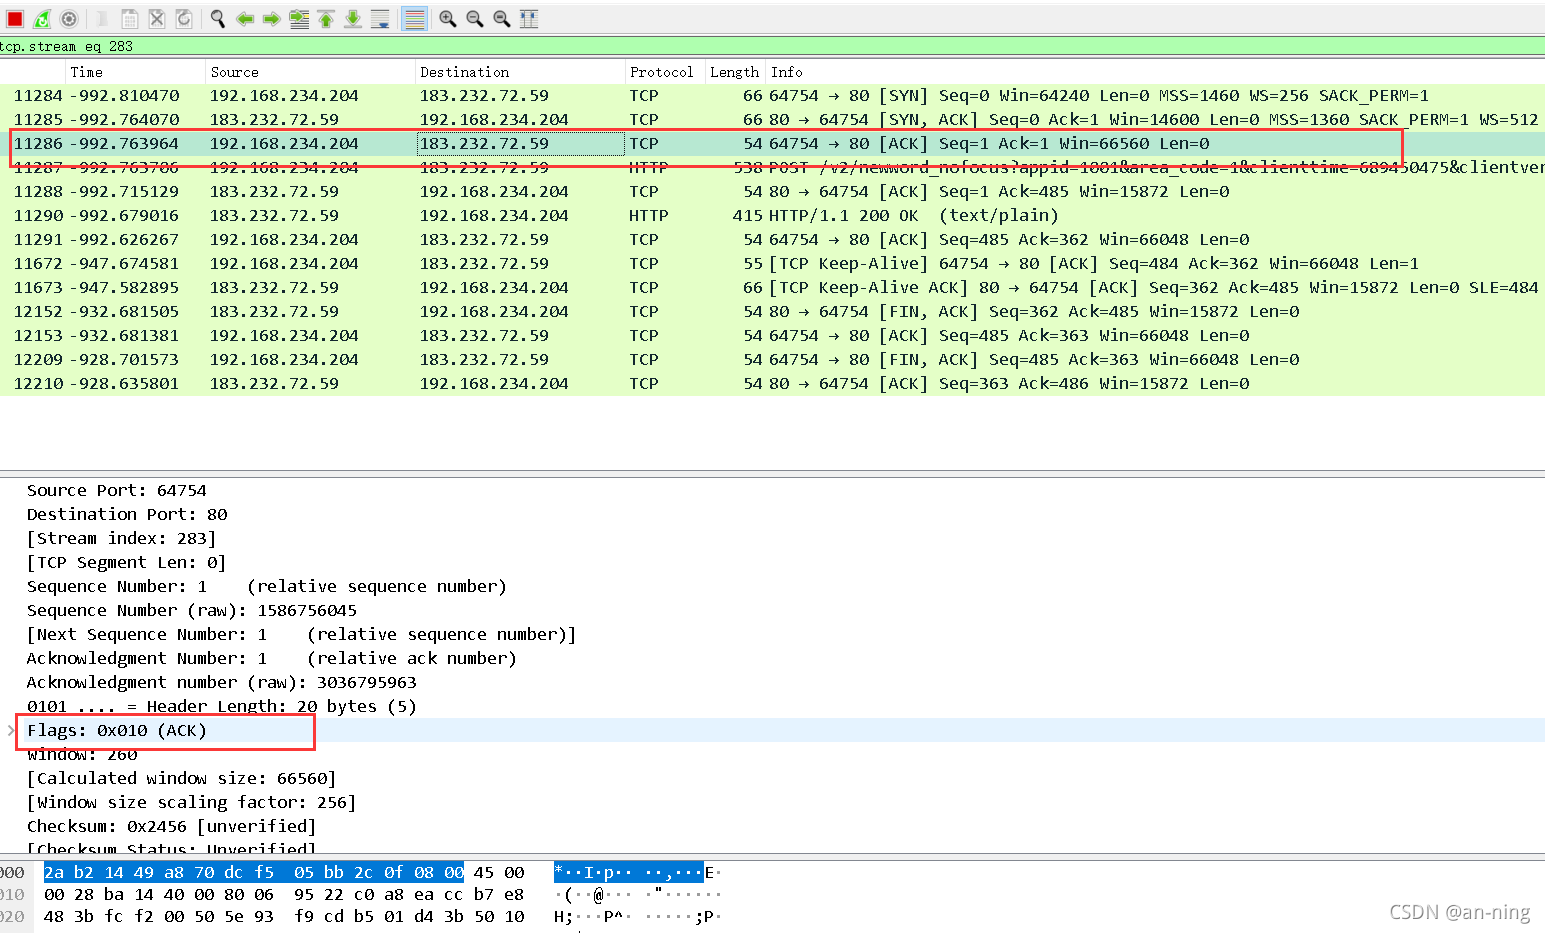
Task: Sort by Length column header
Action: click(734, 72)
